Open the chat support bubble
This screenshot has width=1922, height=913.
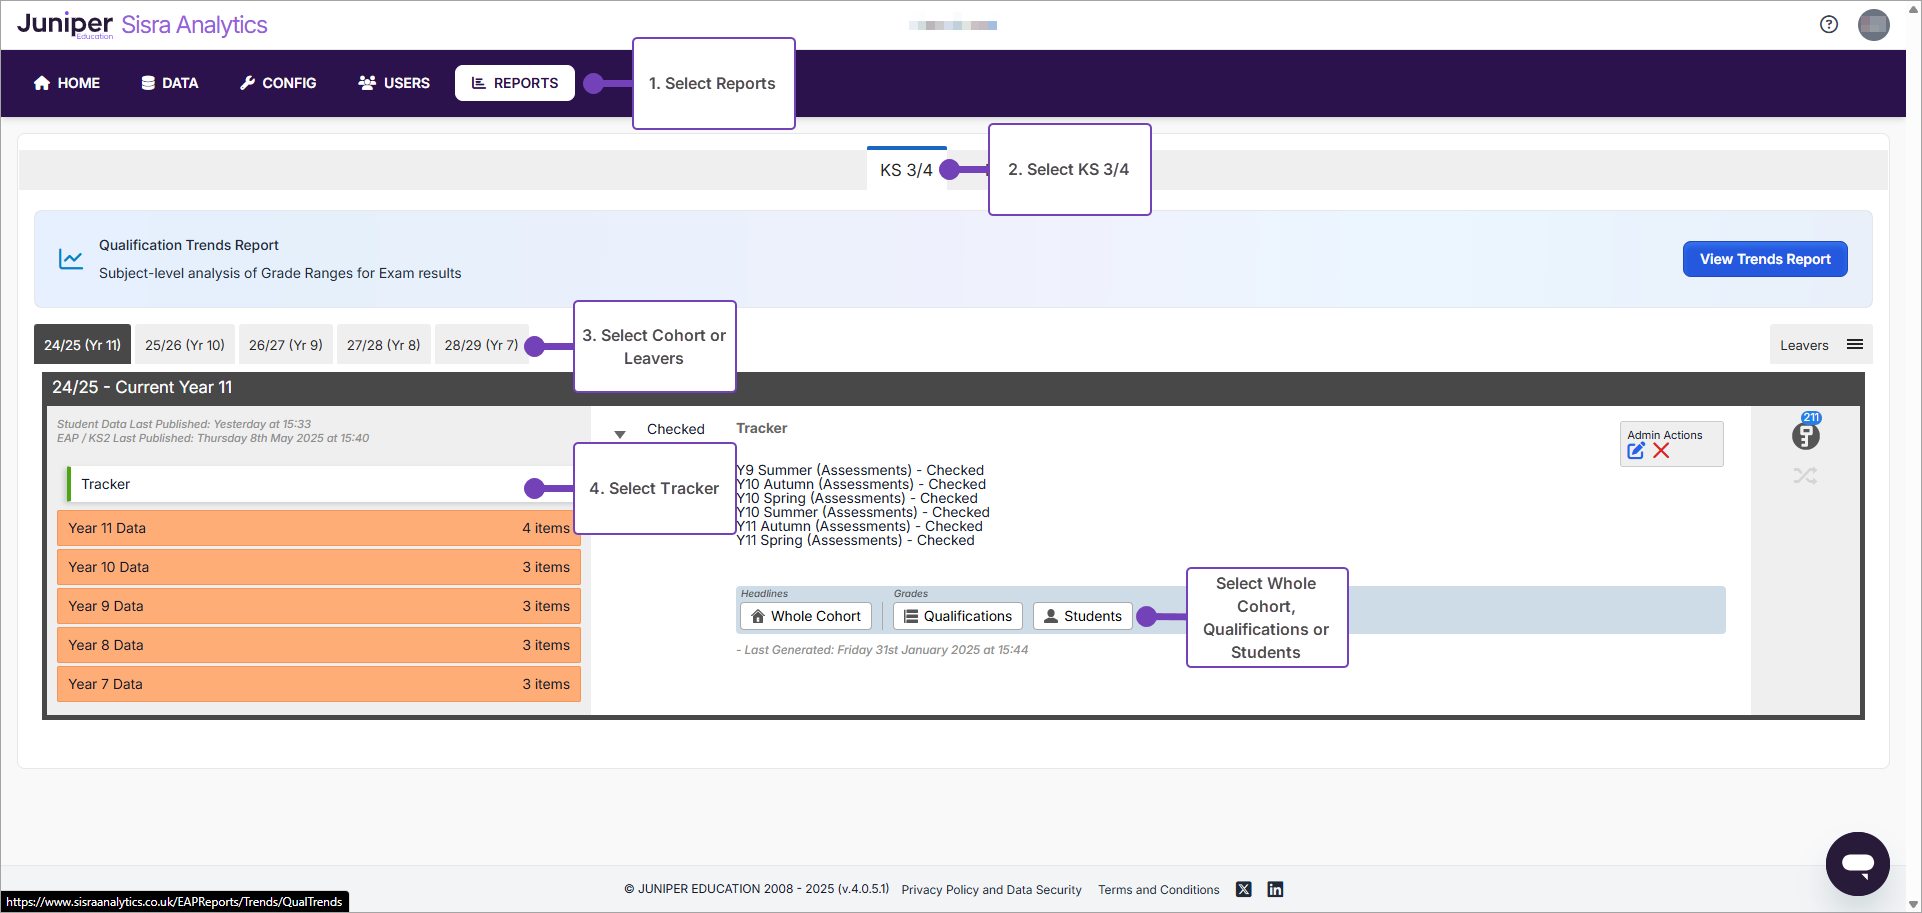click(x=1857, y=863)
